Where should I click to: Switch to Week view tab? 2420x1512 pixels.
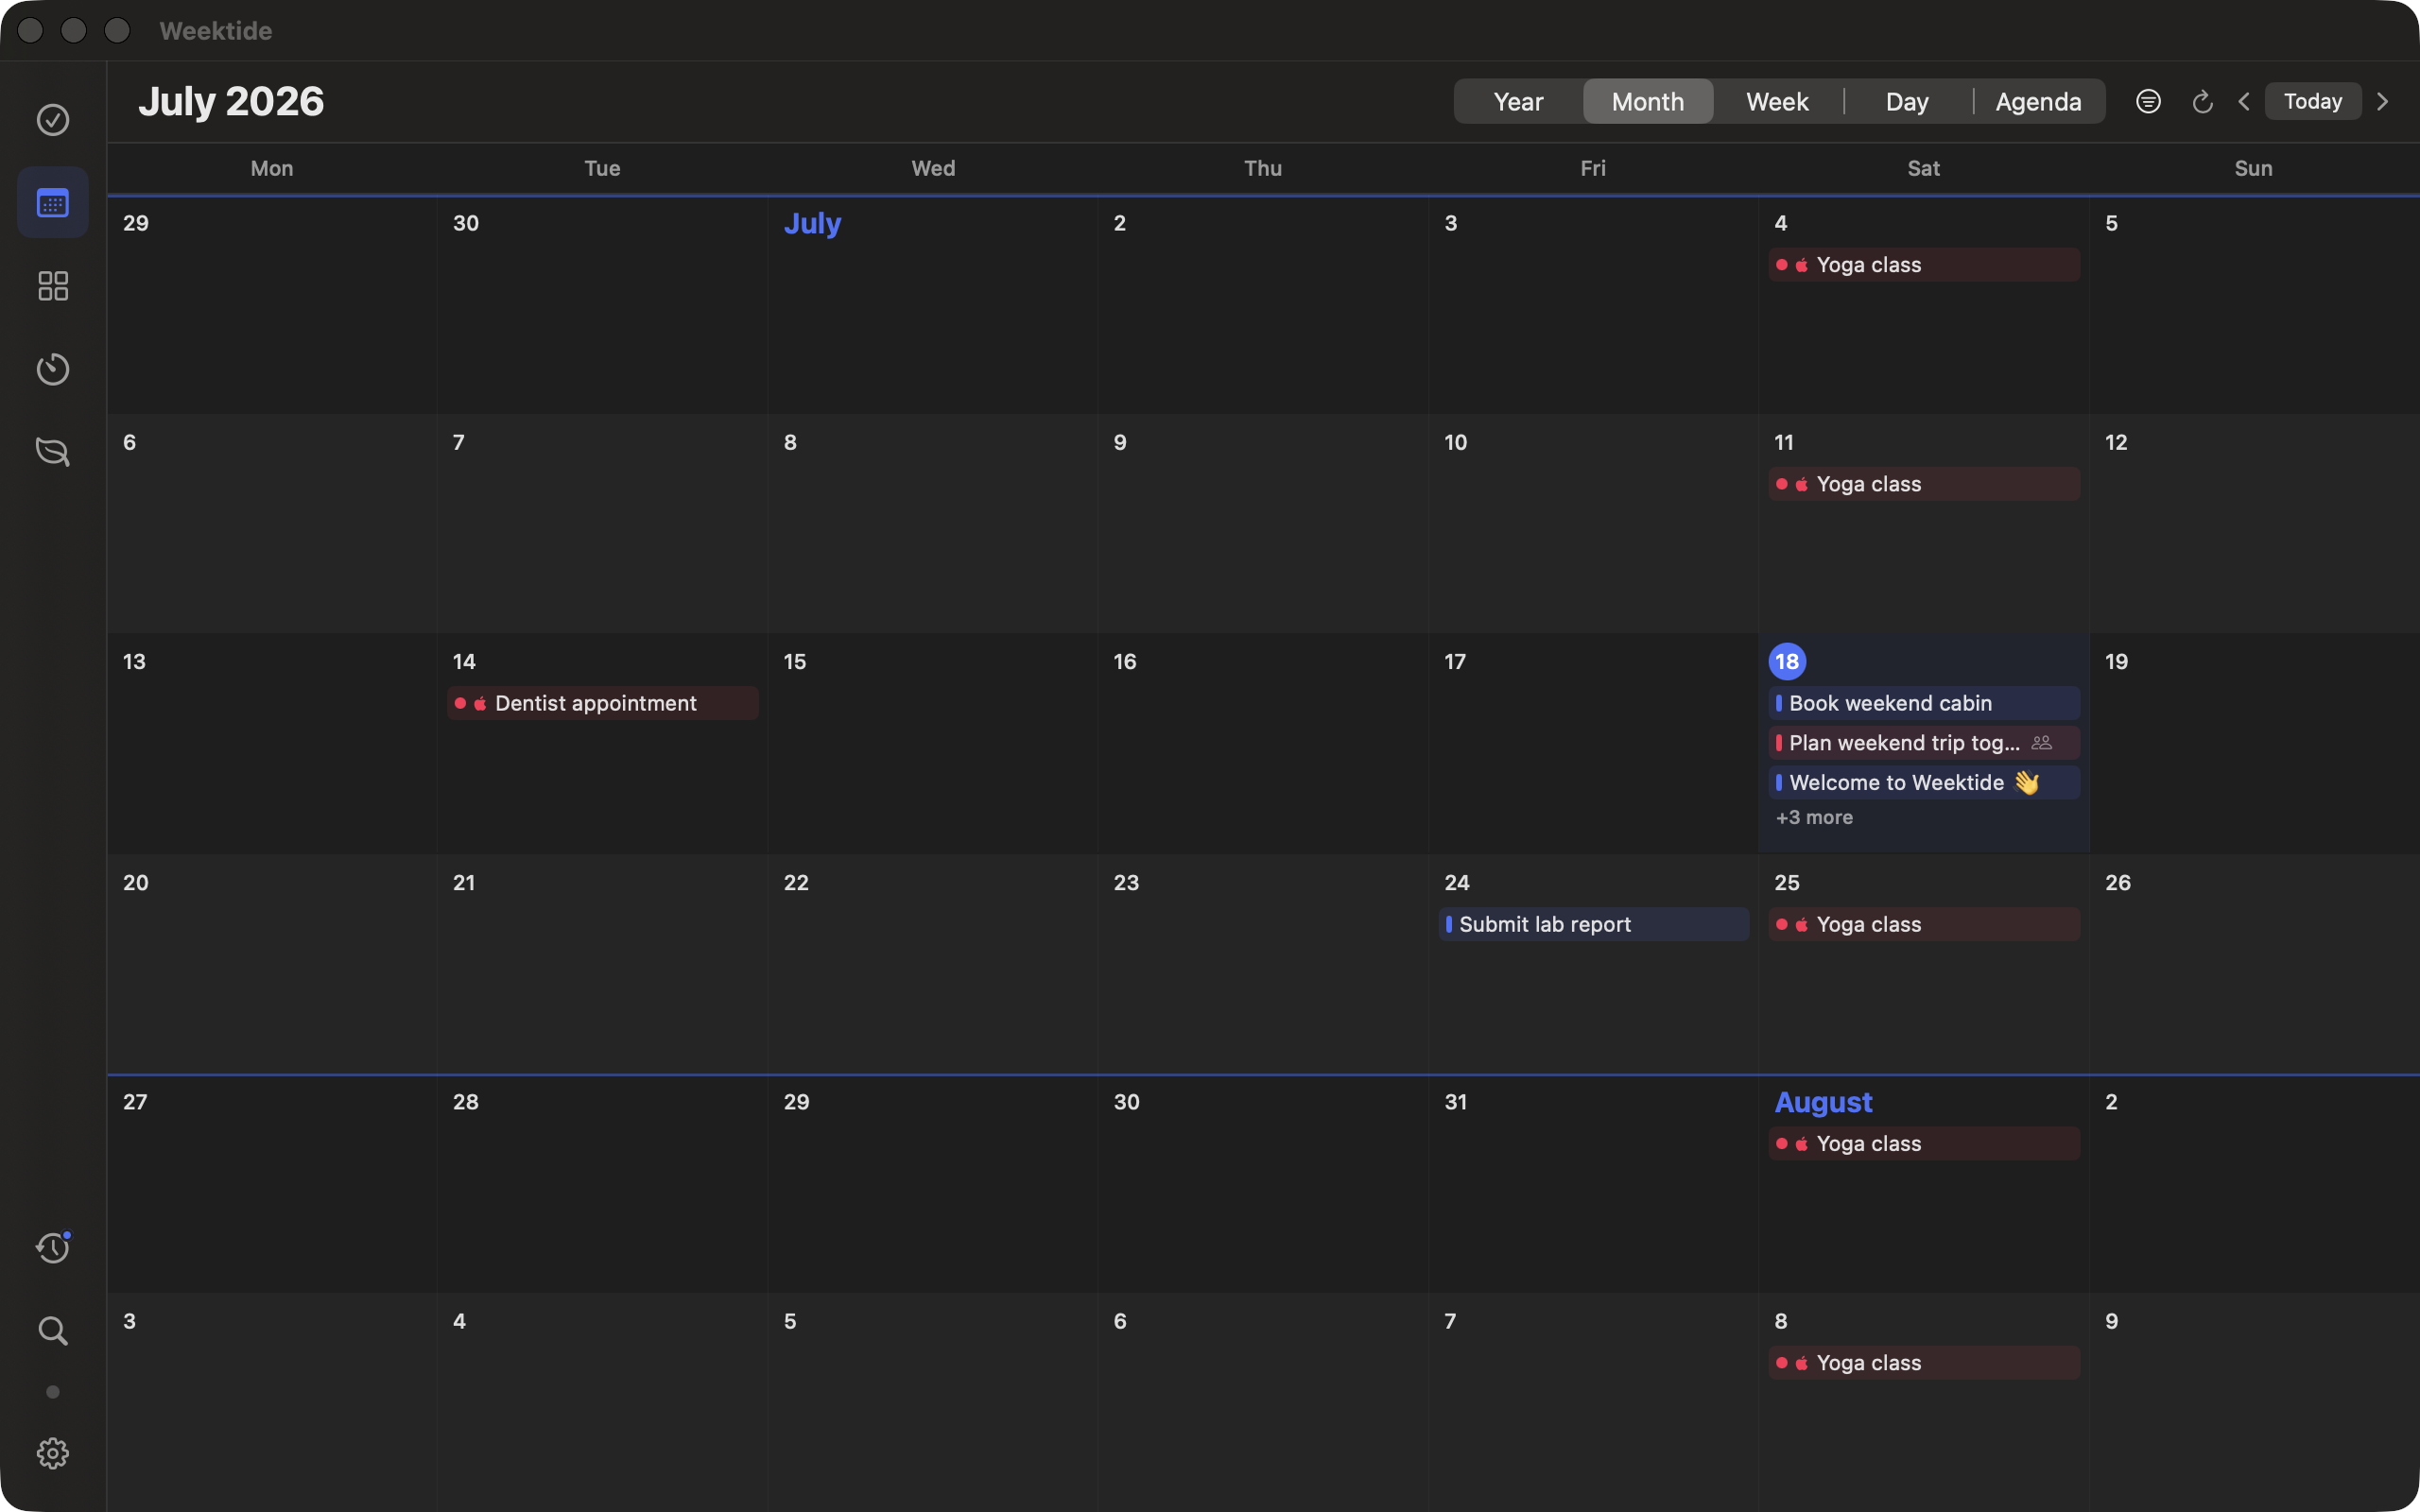1777,101
